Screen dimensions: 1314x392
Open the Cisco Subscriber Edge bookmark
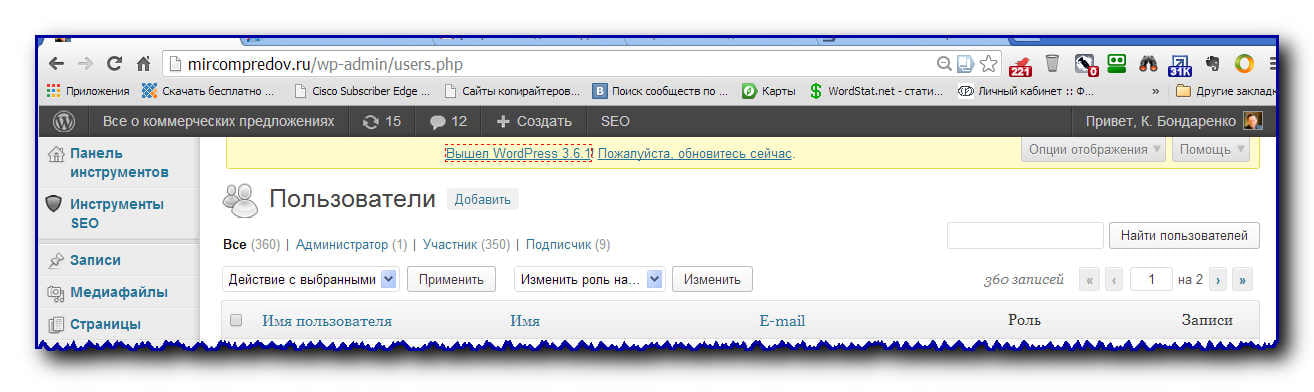click(x=362, y=91)
